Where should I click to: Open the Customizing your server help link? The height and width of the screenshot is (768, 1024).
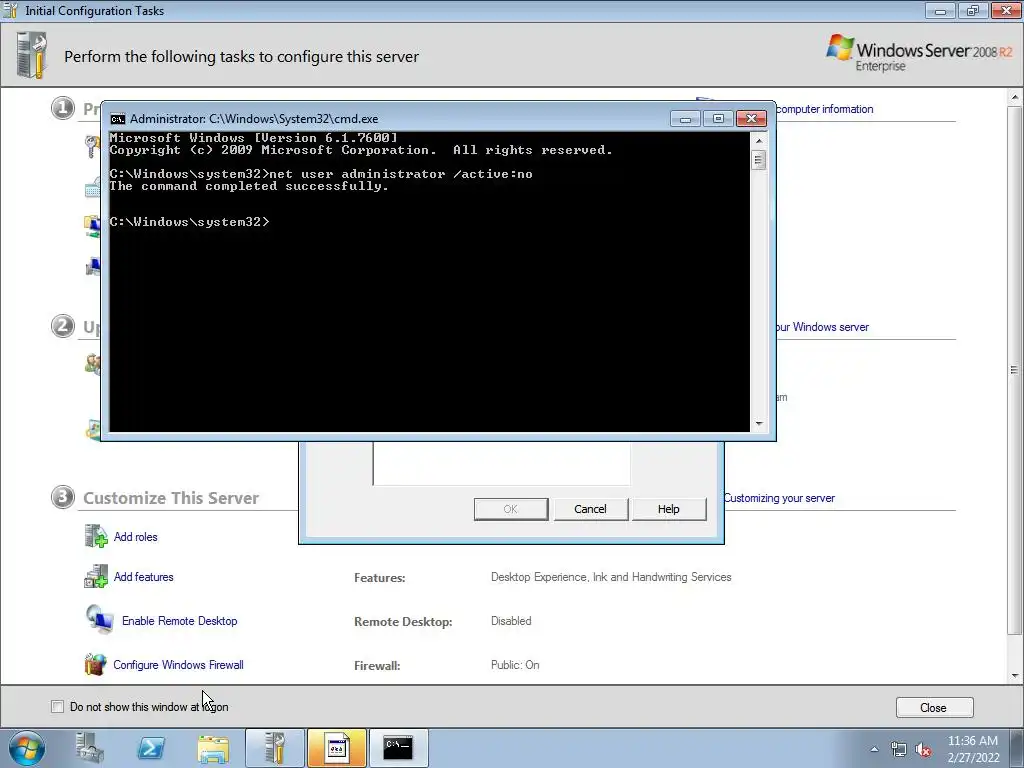click(x=779, y=498)
